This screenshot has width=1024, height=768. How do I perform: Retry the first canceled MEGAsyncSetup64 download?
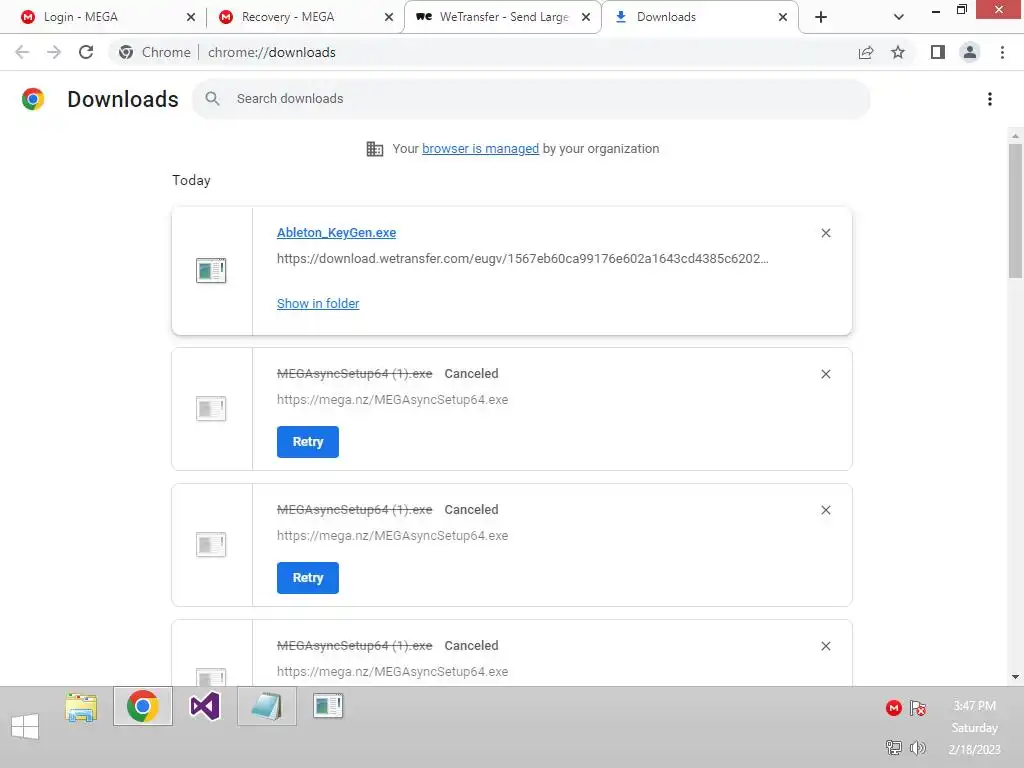[x=308, y=442]
